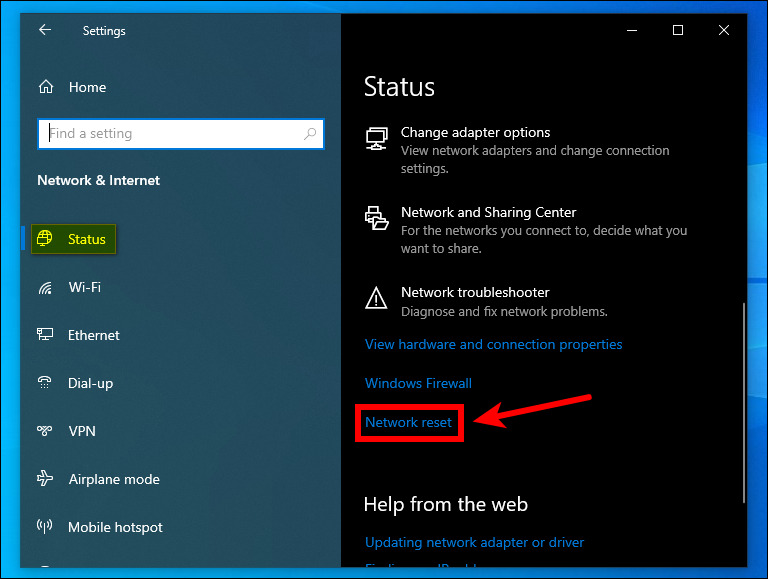
Task: Open Dial-up settings
Action: (90, 384)
